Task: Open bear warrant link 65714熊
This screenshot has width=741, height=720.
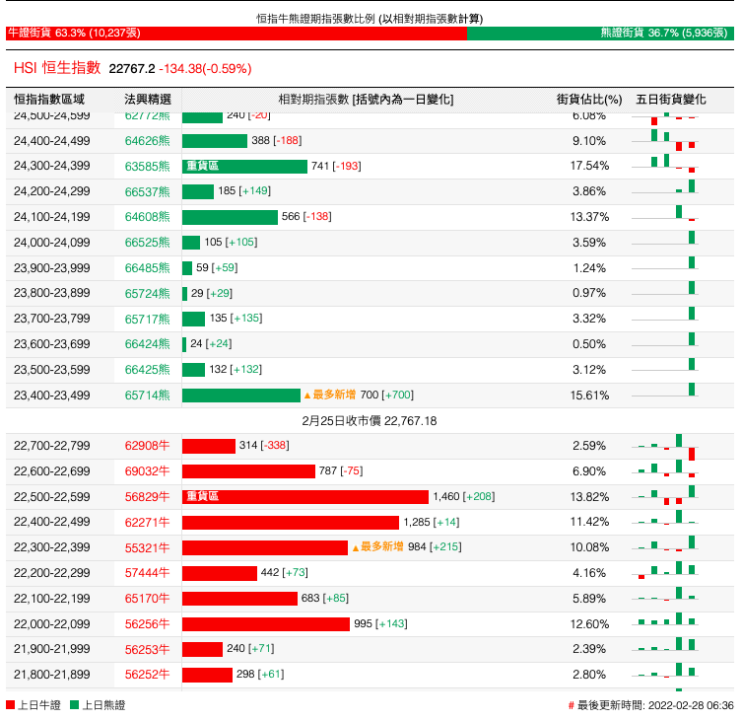Action: click(147, 395)
